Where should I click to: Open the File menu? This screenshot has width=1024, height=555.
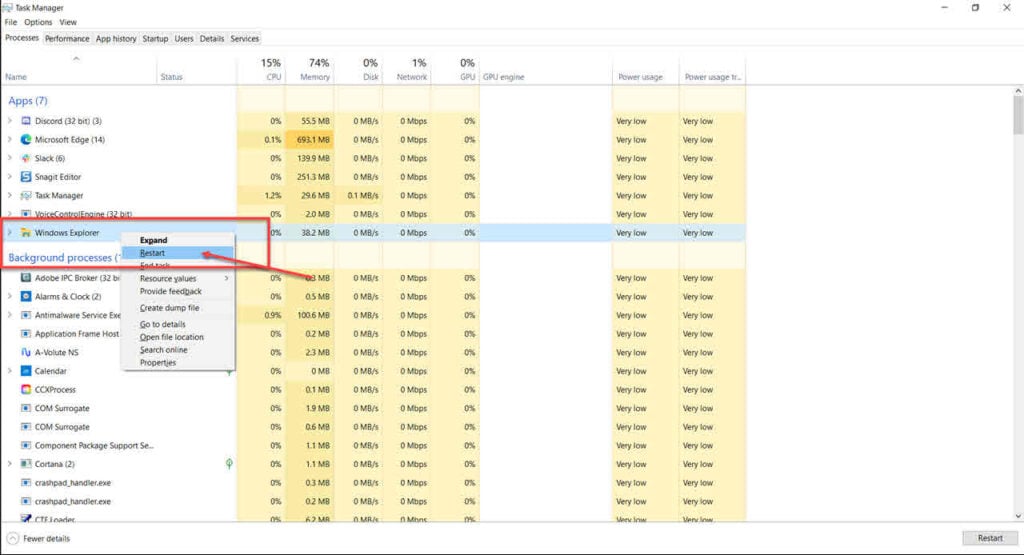pyautogui.click(x=11, y=22)
